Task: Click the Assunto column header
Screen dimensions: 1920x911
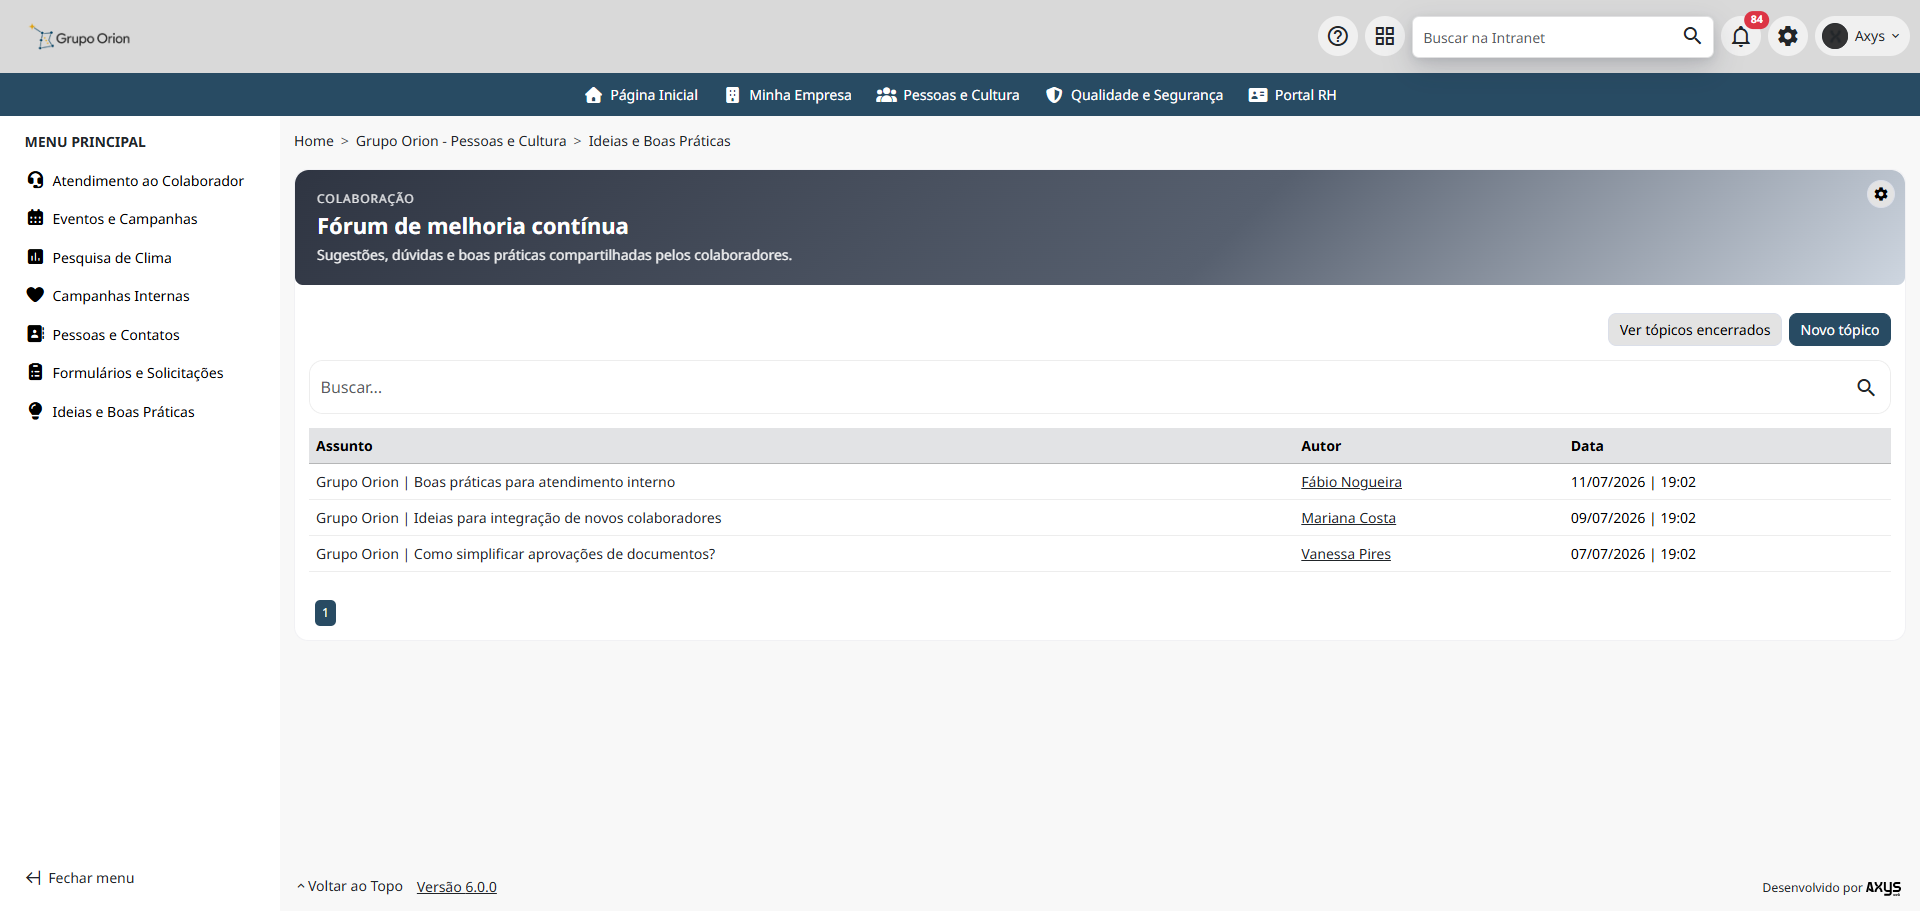Action: click(x=344, y=446)
